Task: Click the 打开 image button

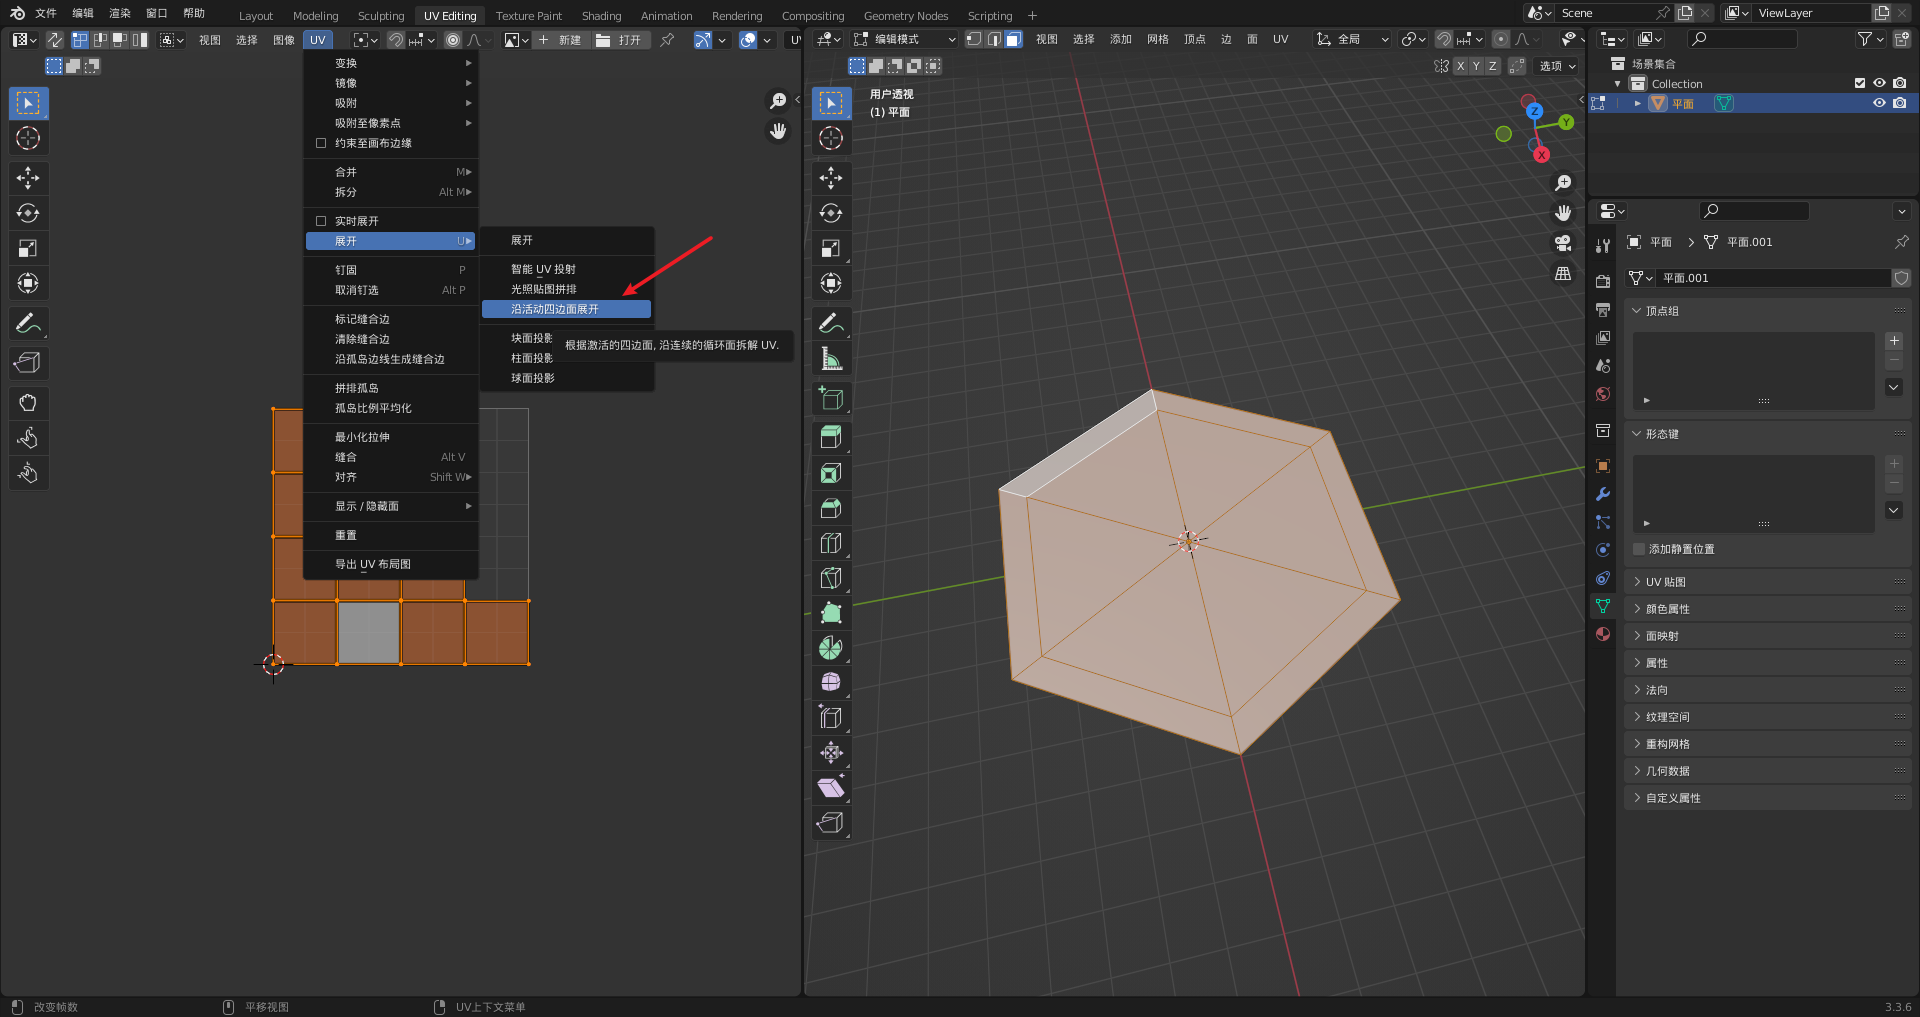Action: click(x=620, y=40)
